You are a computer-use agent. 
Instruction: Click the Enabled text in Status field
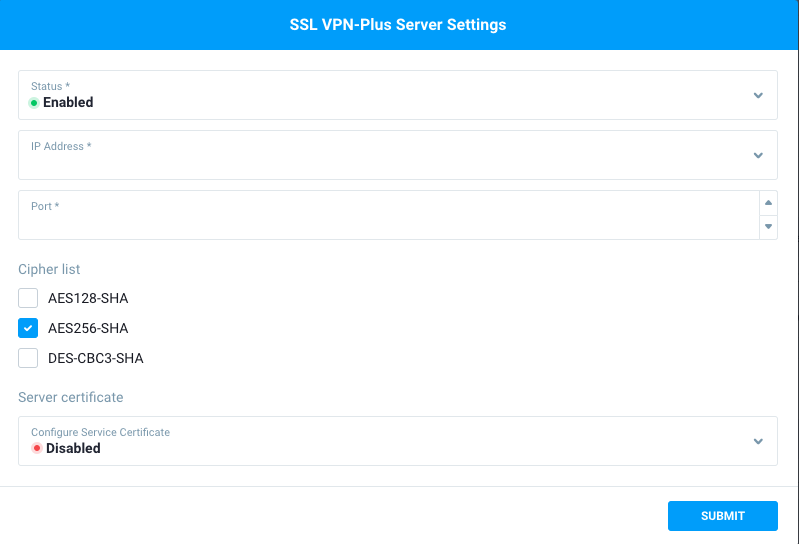(x=68, y=102)
